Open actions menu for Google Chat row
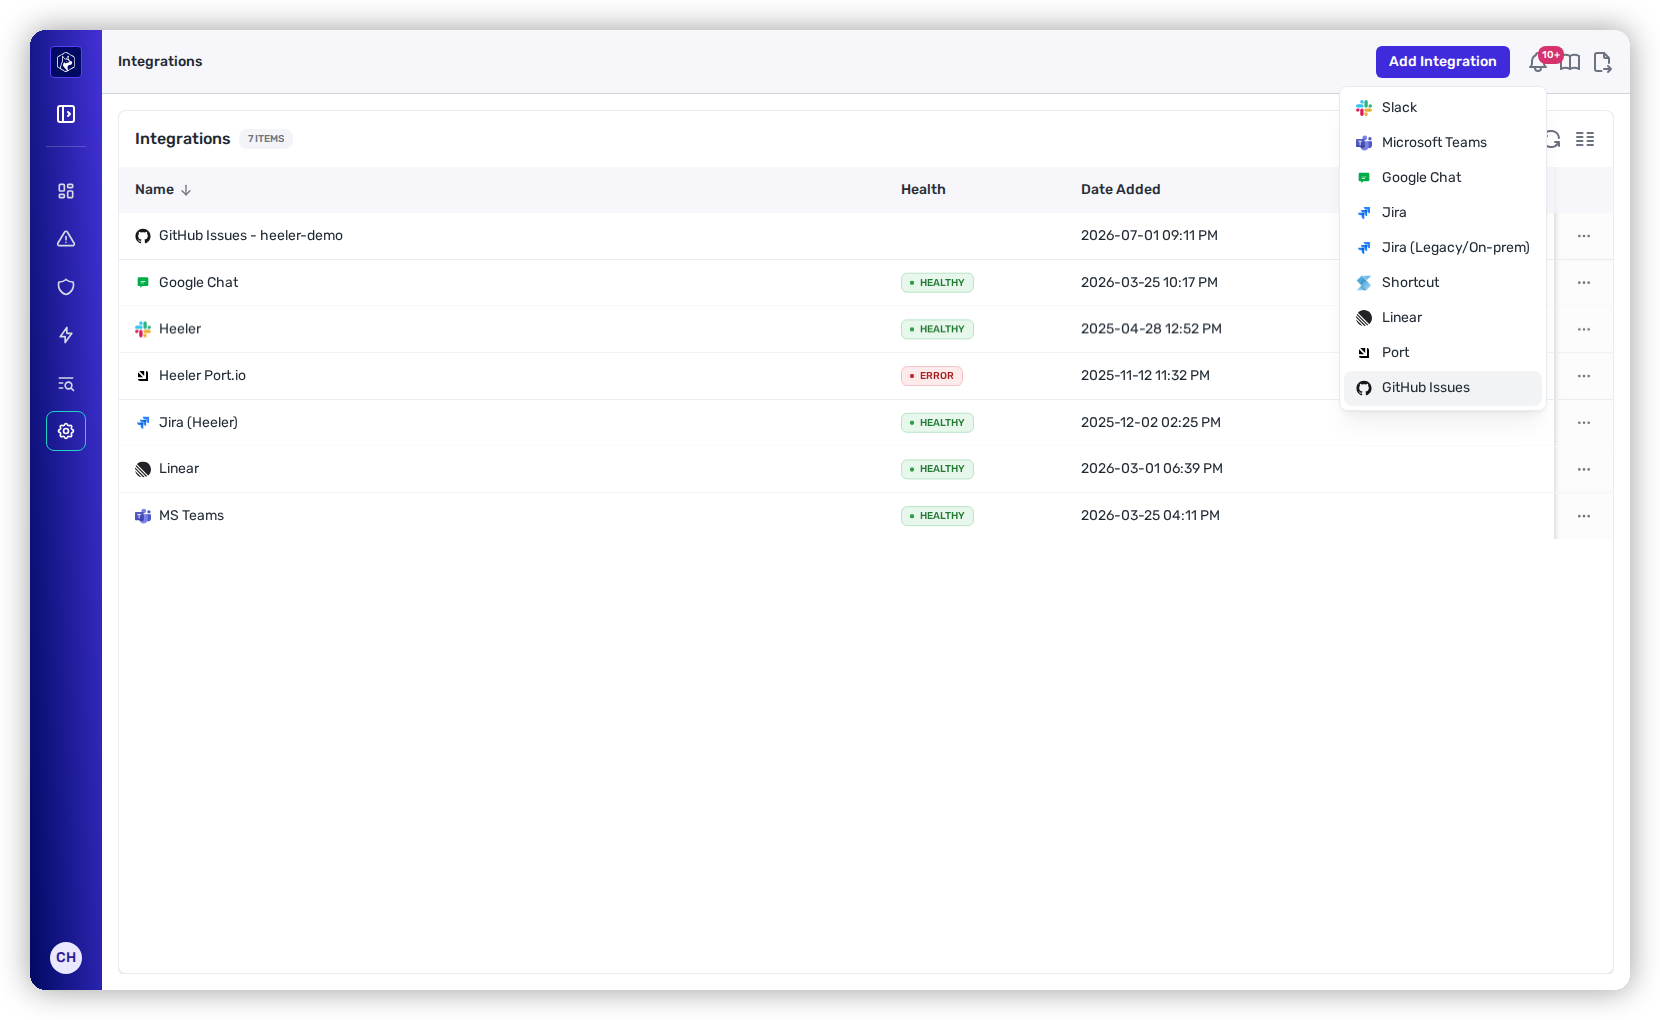Image resolution: width=1660 pixels, height=1020 pixels. (1584, 283)
